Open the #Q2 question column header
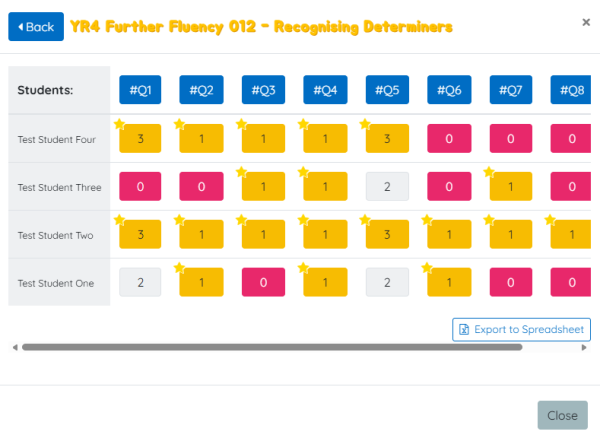This screenshot has width=600, height=441. point(201,90)
